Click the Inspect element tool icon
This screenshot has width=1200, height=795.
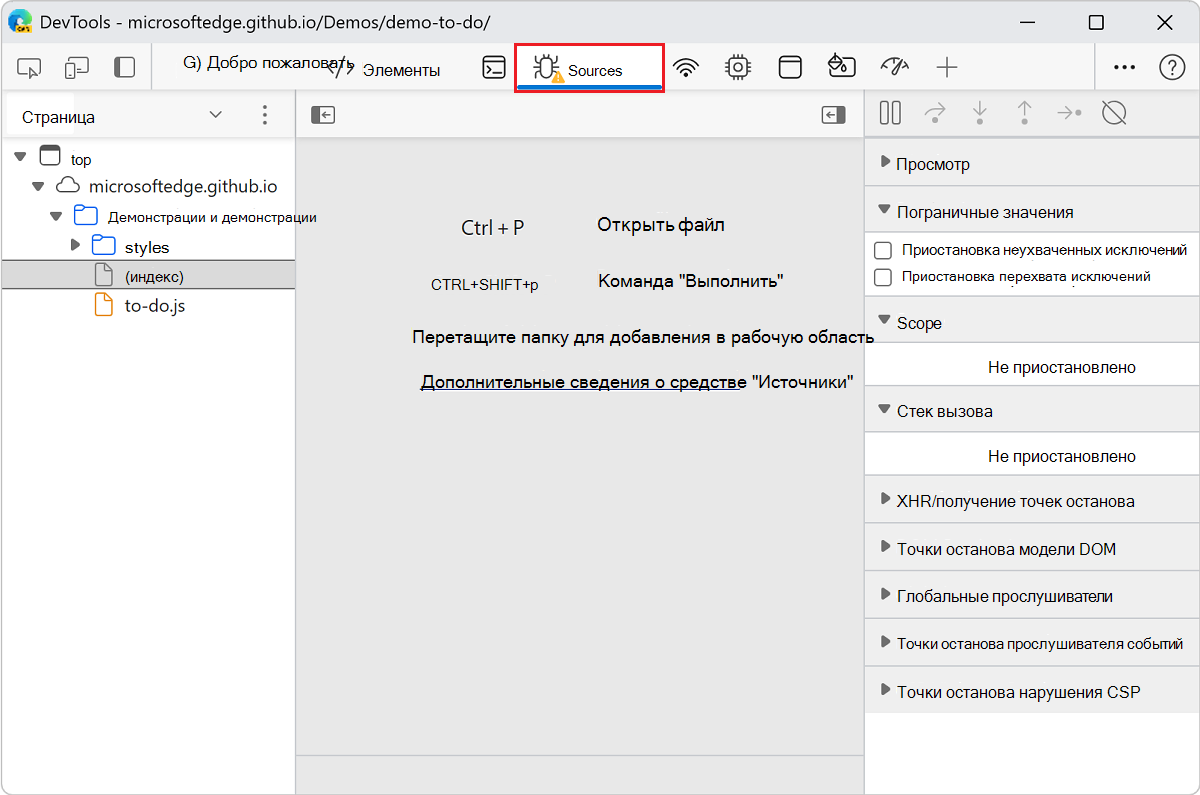pyautogui.click(x=29, y=68)
